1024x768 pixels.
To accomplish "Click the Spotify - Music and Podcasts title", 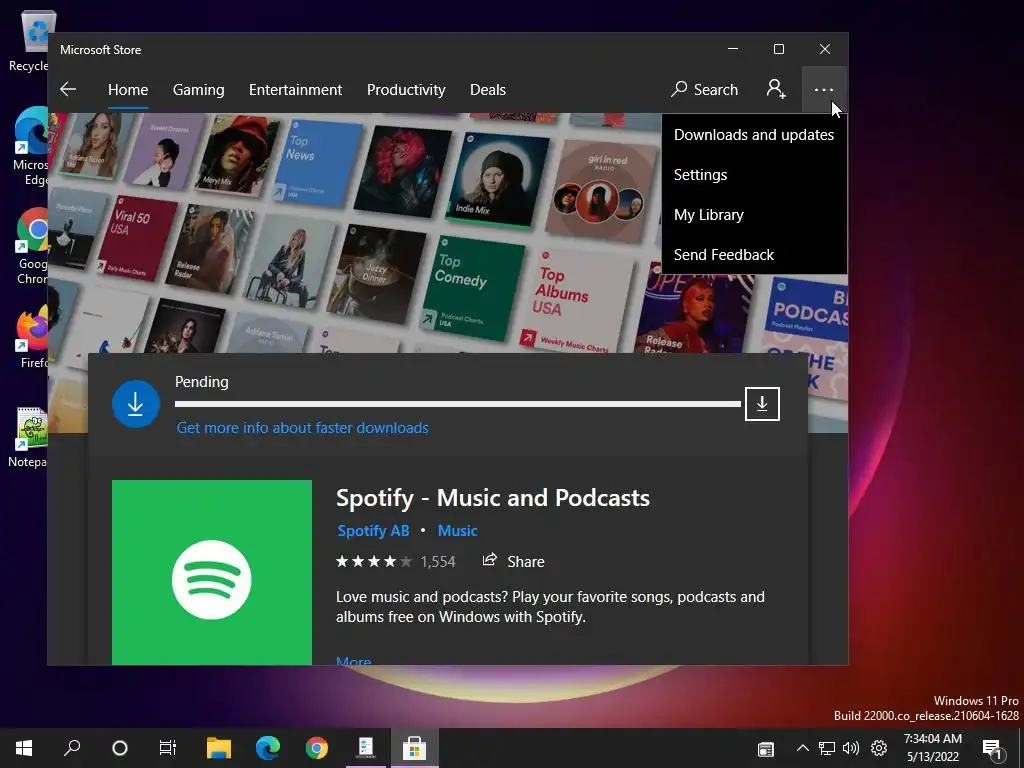I will pos(493,498).
